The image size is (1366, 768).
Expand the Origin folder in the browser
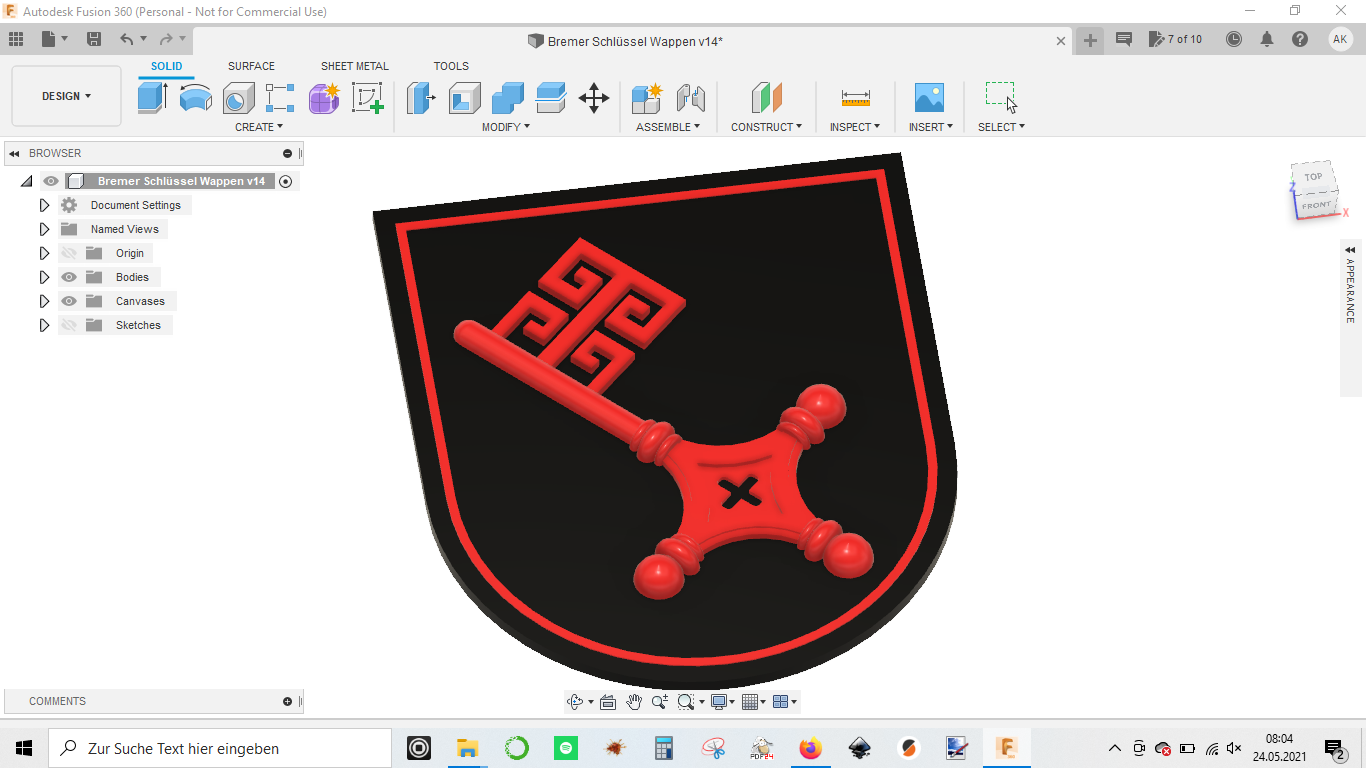[44, 253]
